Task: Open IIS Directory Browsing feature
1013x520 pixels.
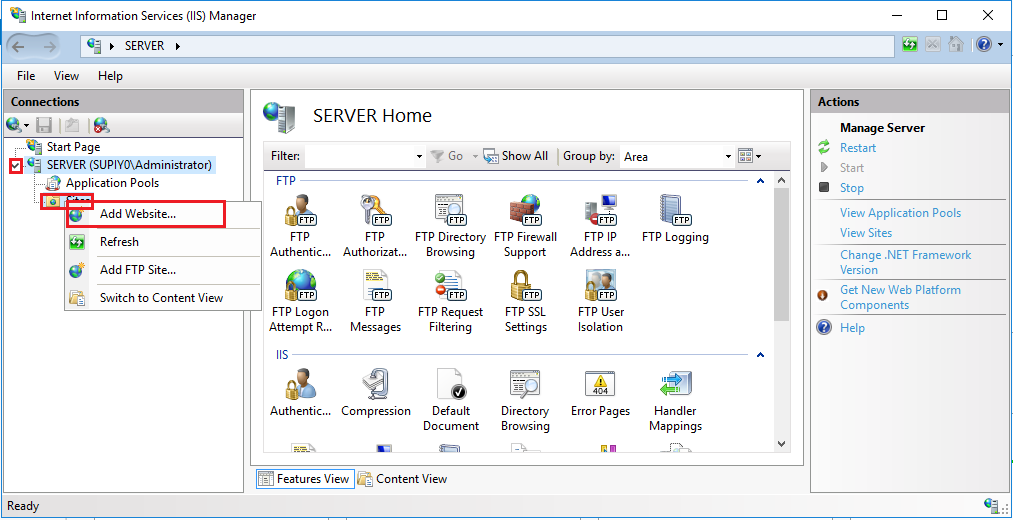Action: [x=525, y=400]
